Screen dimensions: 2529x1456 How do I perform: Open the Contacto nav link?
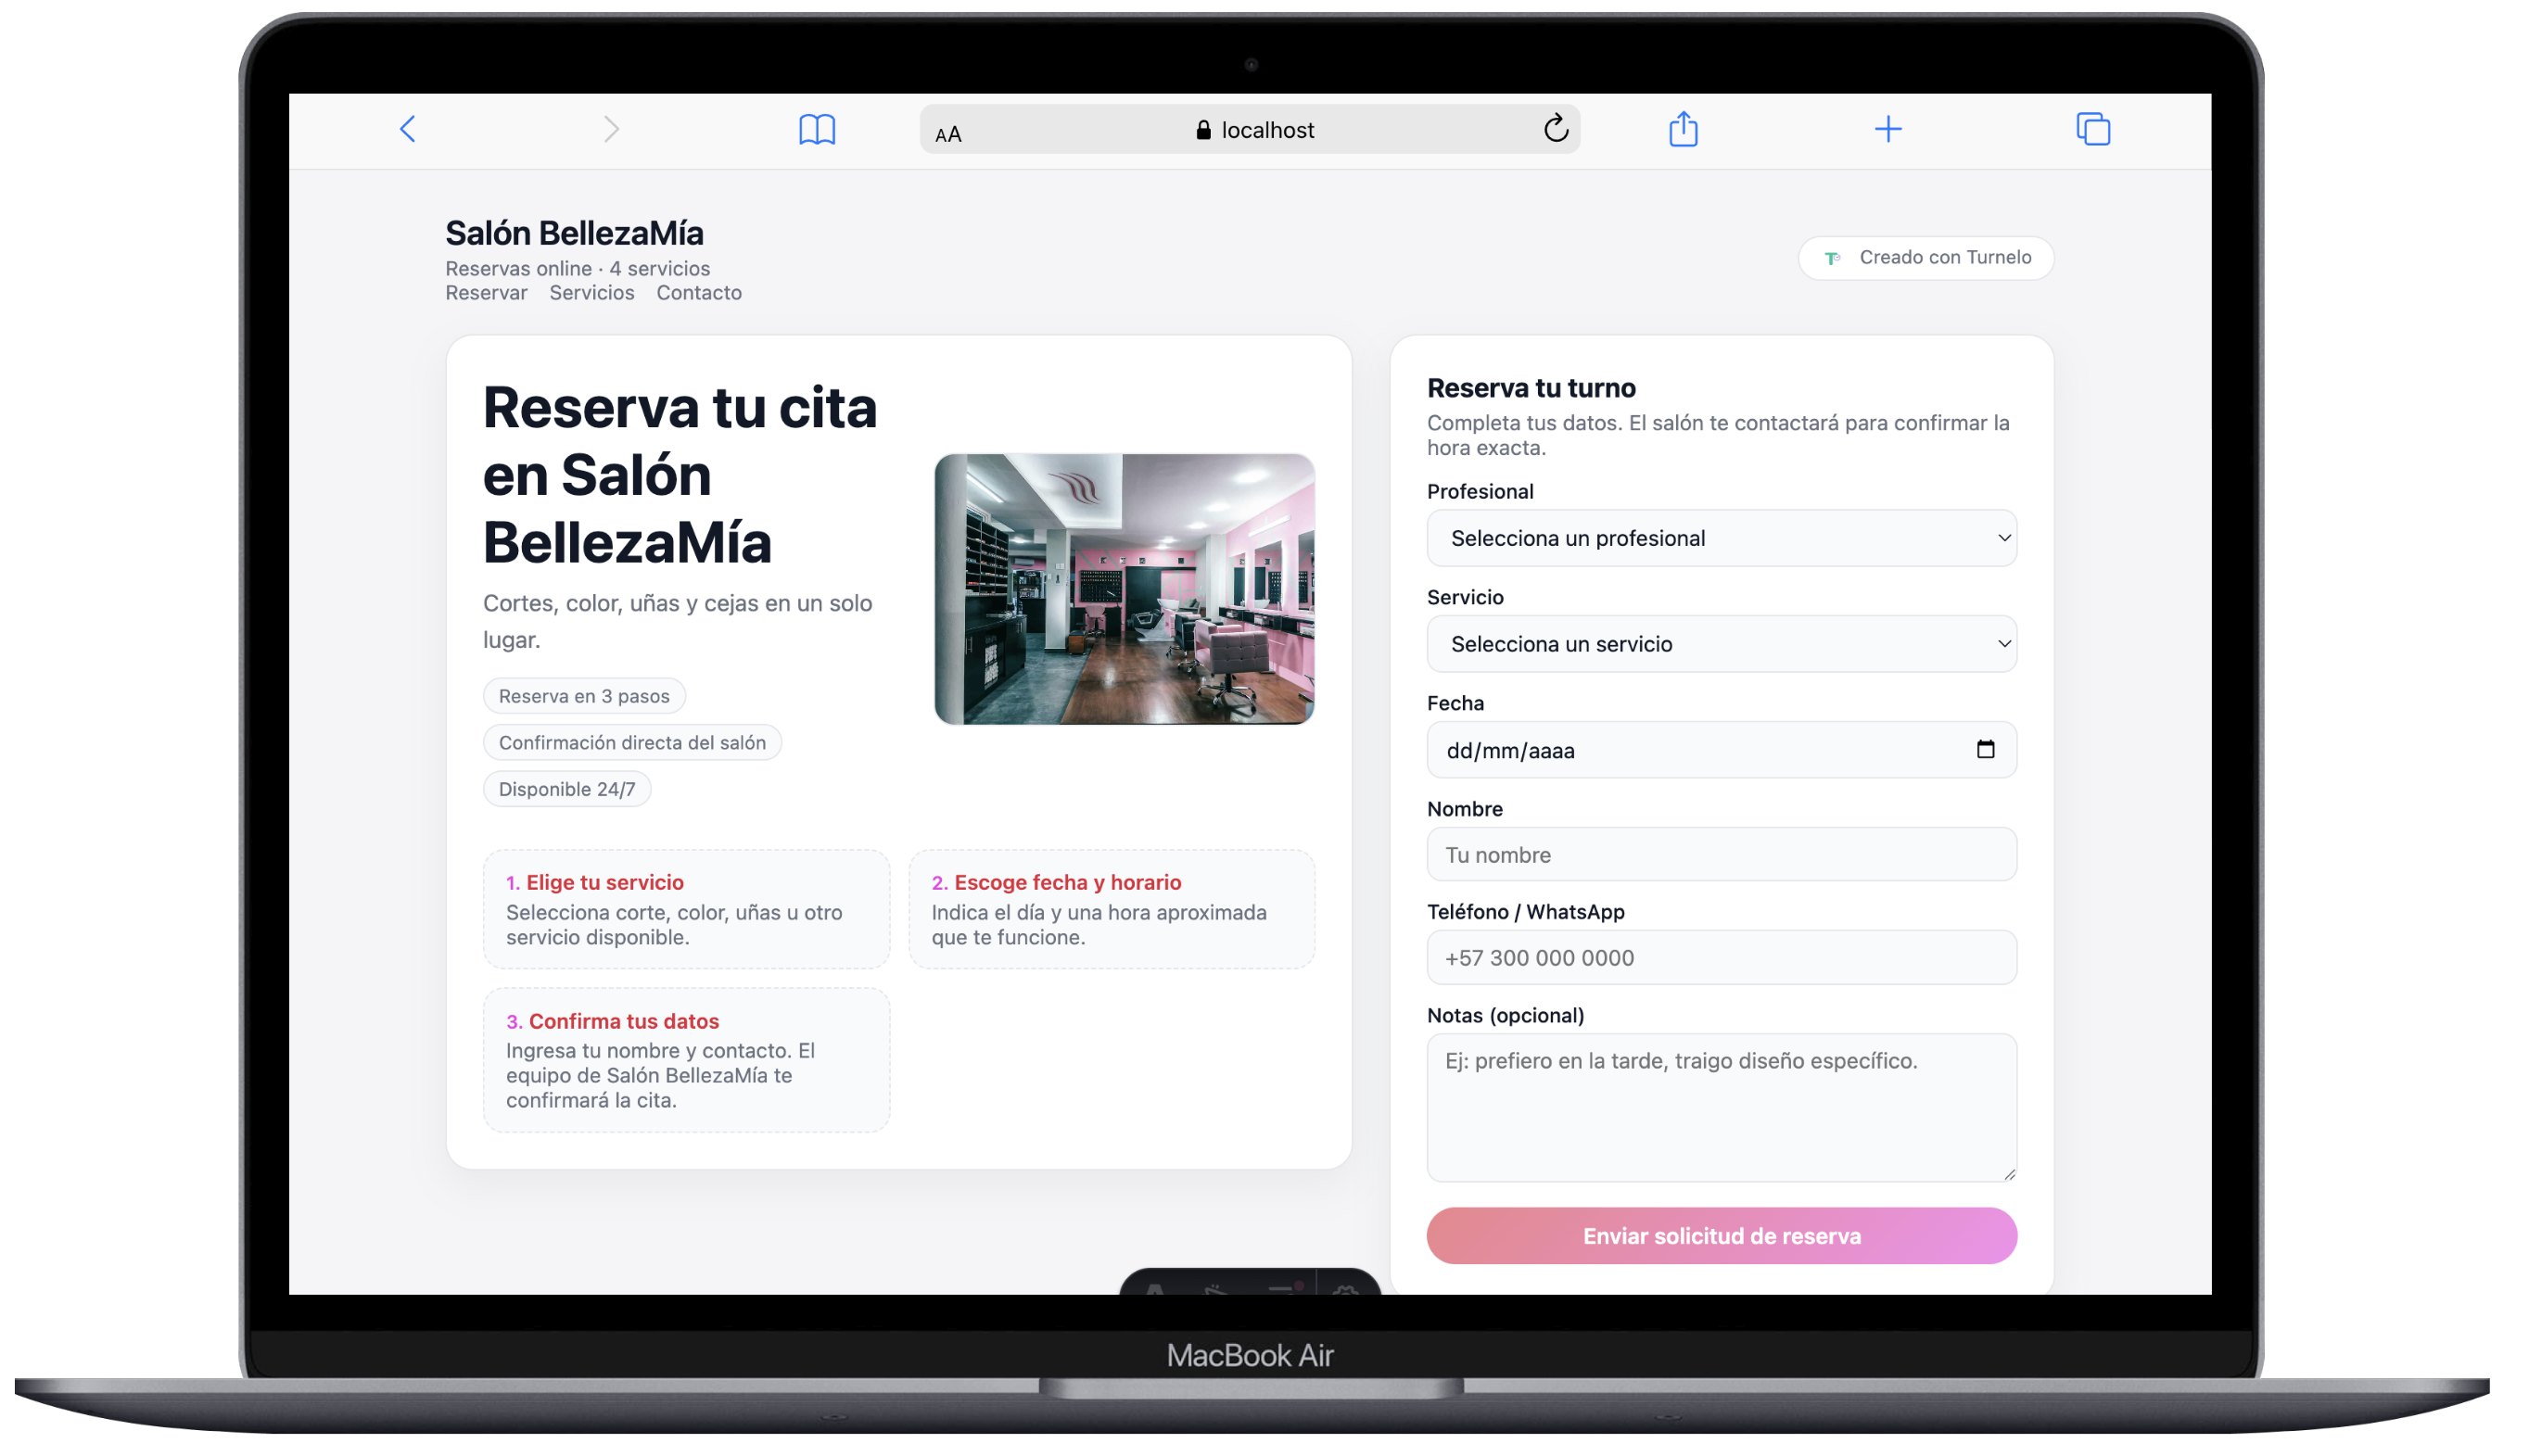pos(698,293)
